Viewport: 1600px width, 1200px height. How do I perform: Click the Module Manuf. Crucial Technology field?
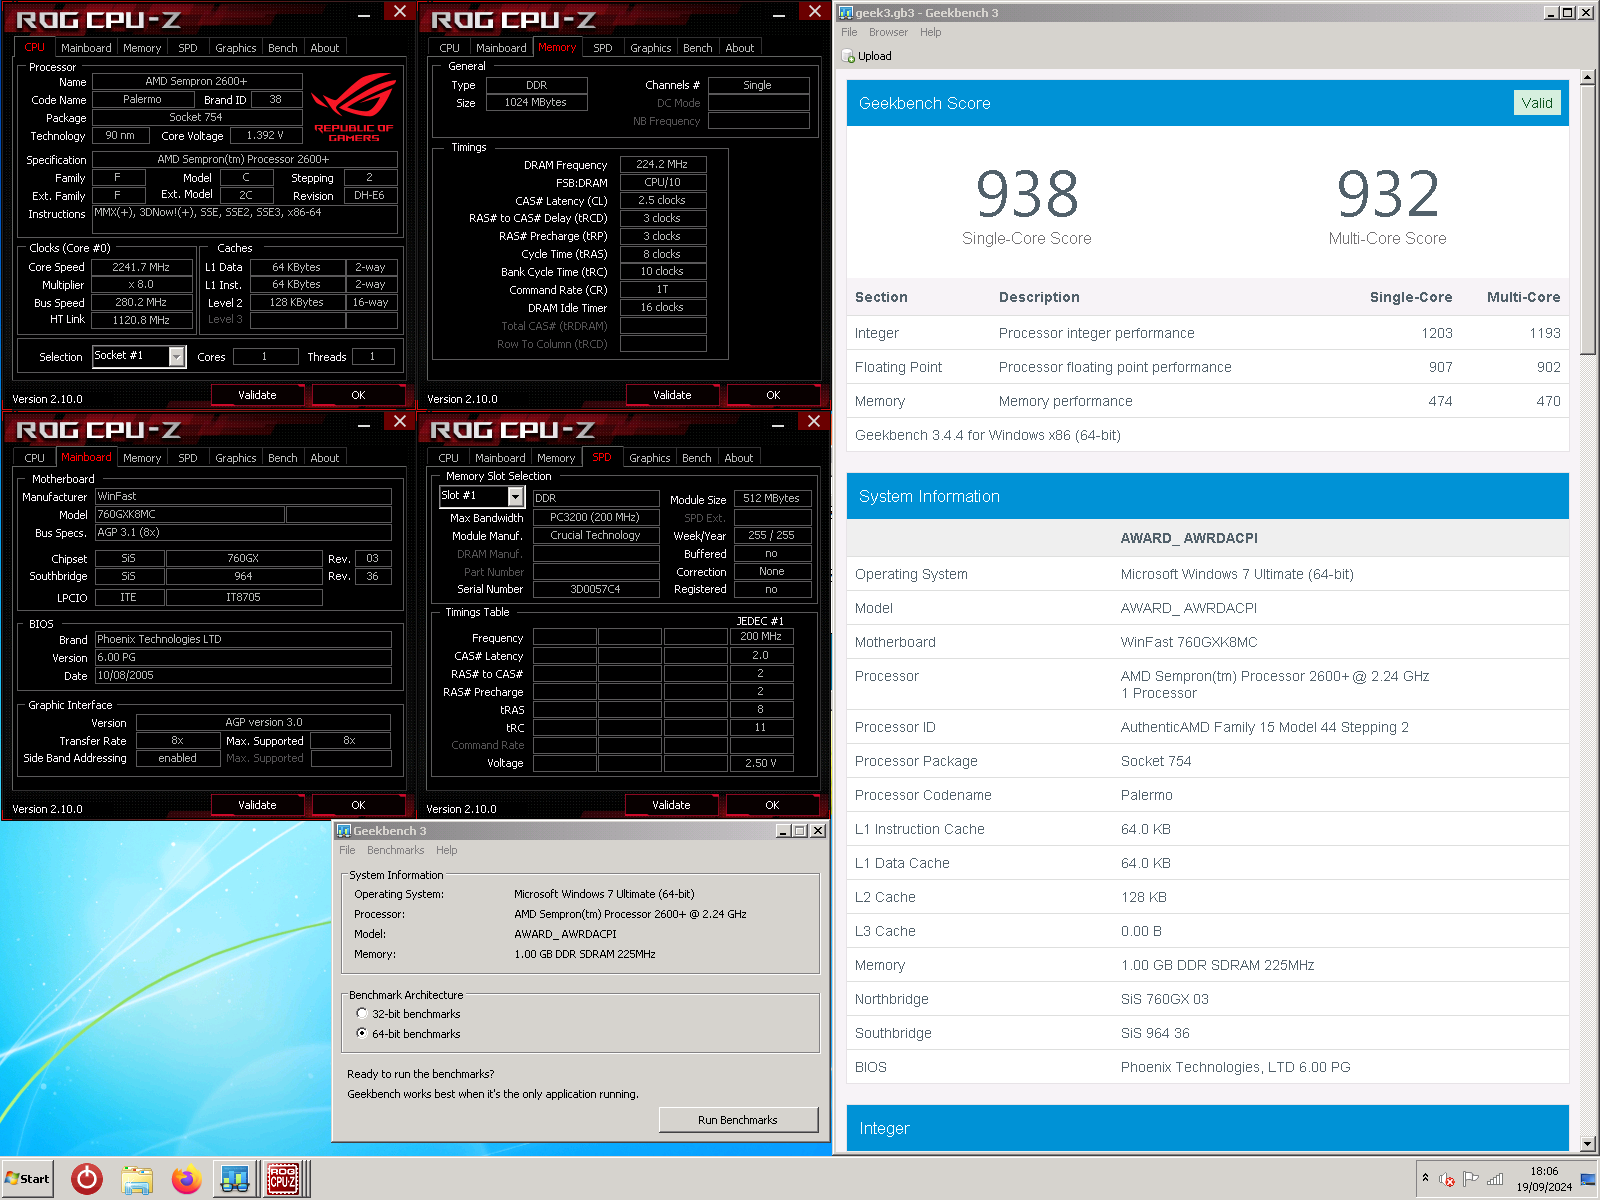click(595, 535)
